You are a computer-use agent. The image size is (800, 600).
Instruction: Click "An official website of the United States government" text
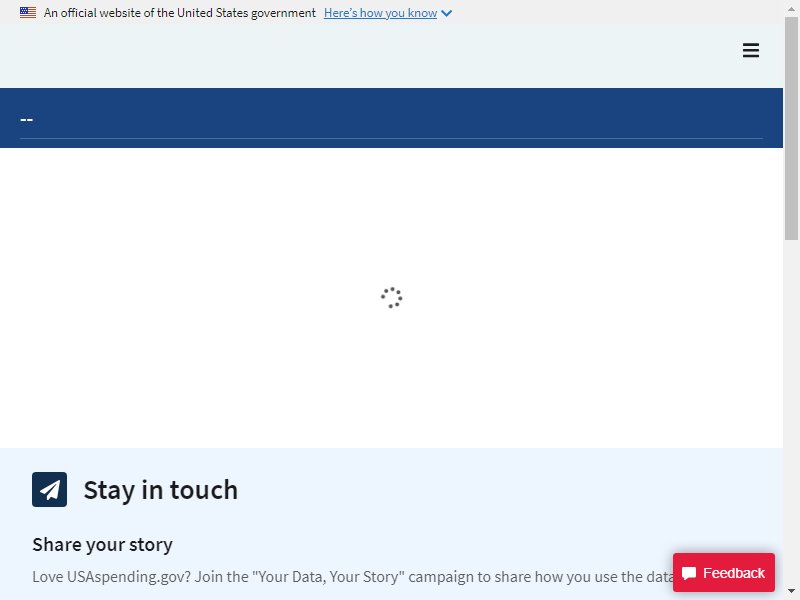tap(180, 13)
